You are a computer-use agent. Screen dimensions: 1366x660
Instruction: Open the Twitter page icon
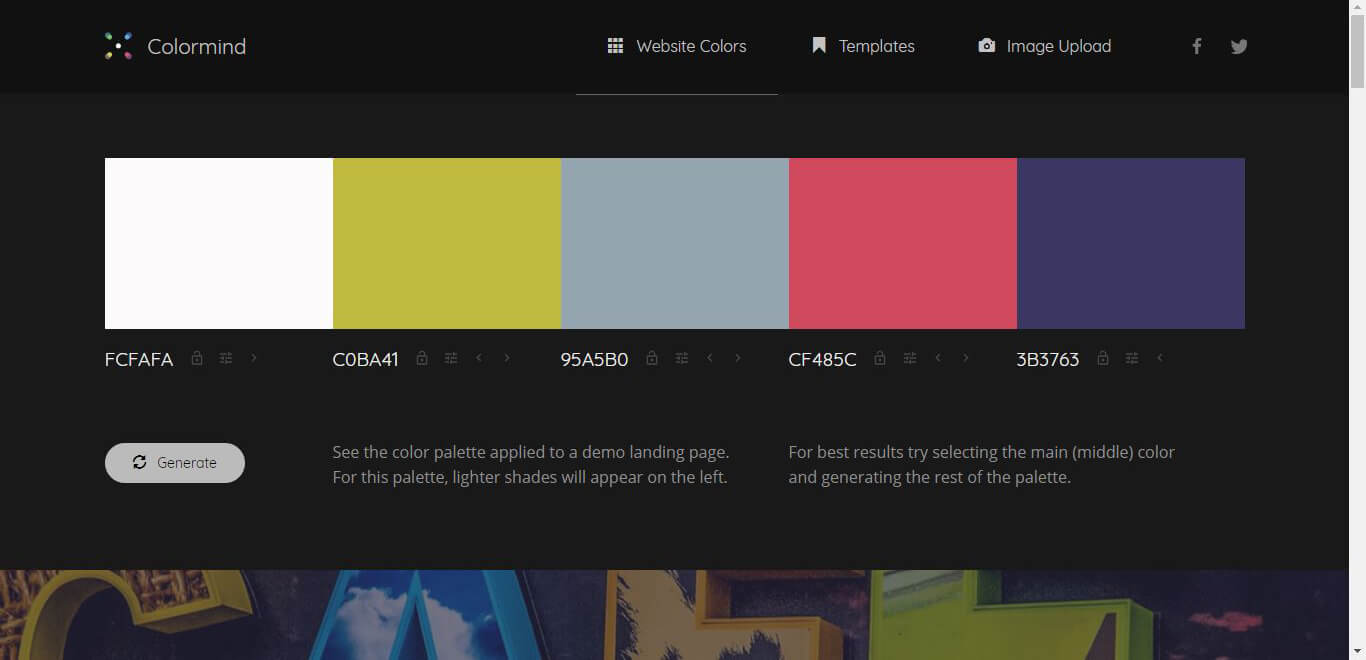click(1239, 46)
